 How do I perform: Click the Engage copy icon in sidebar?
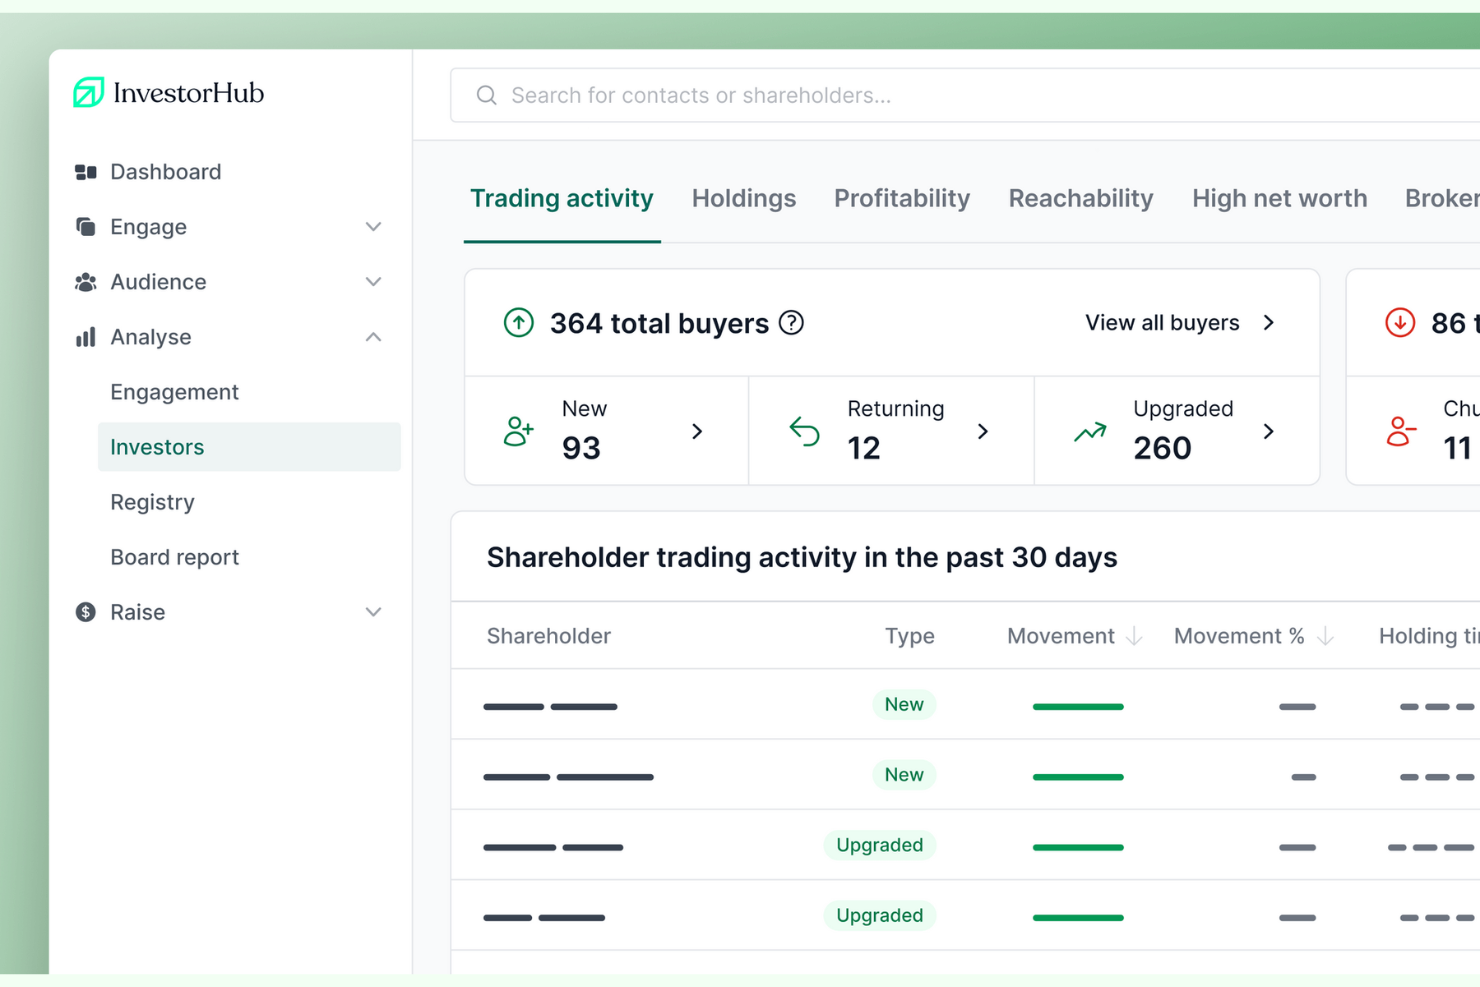coord(85,226)
